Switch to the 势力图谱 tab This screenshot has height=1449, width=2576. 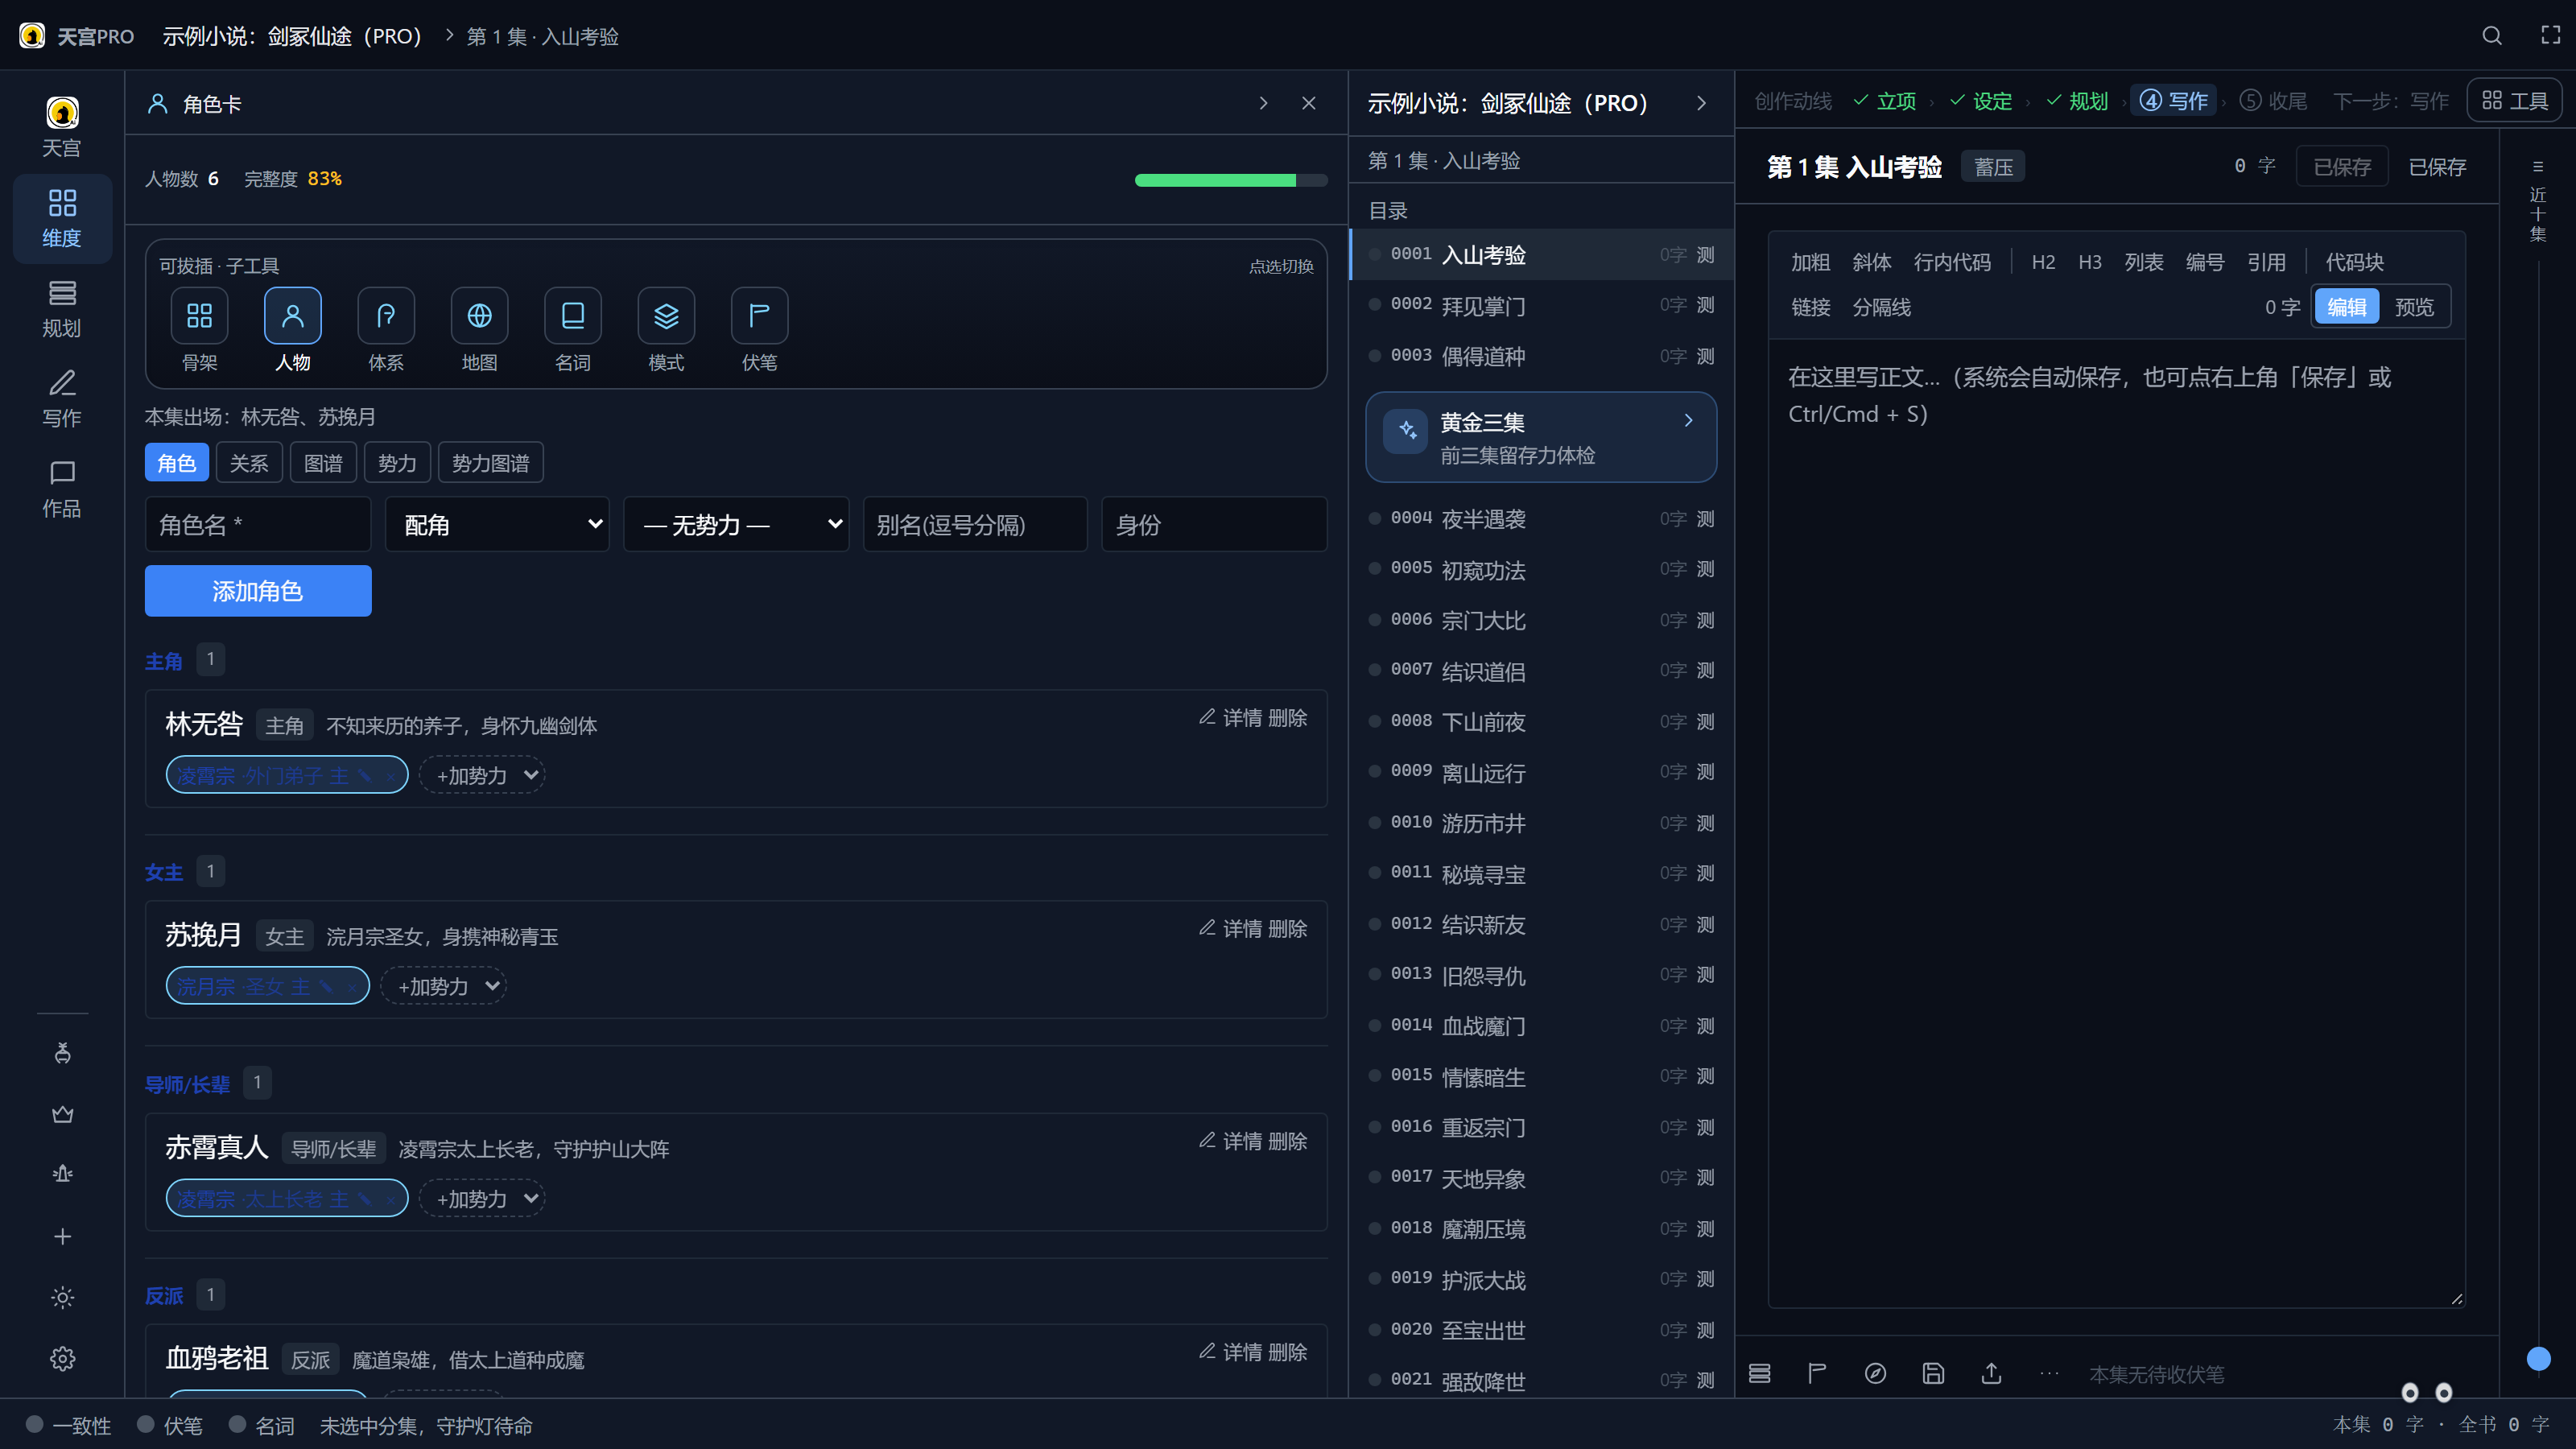click(x=490, y=463)
